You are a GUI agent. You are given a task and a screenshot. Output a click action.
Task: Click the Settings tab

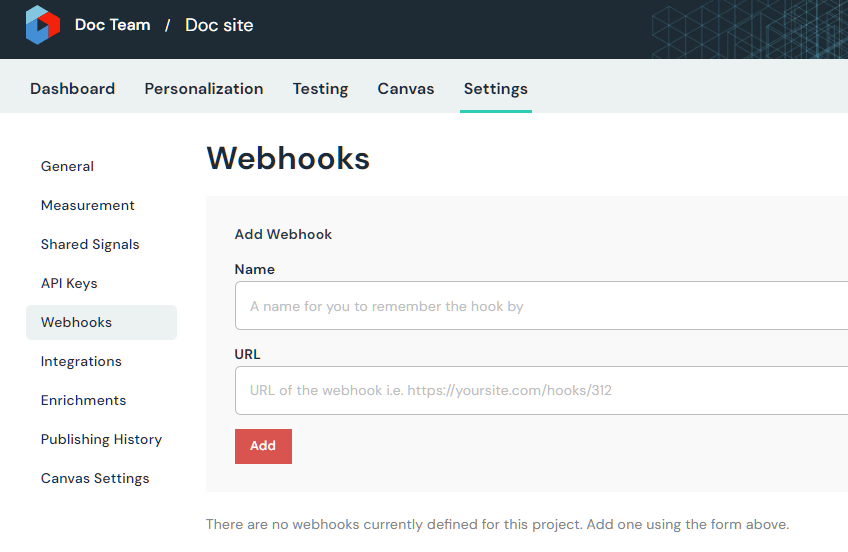(x=495, y=89)
